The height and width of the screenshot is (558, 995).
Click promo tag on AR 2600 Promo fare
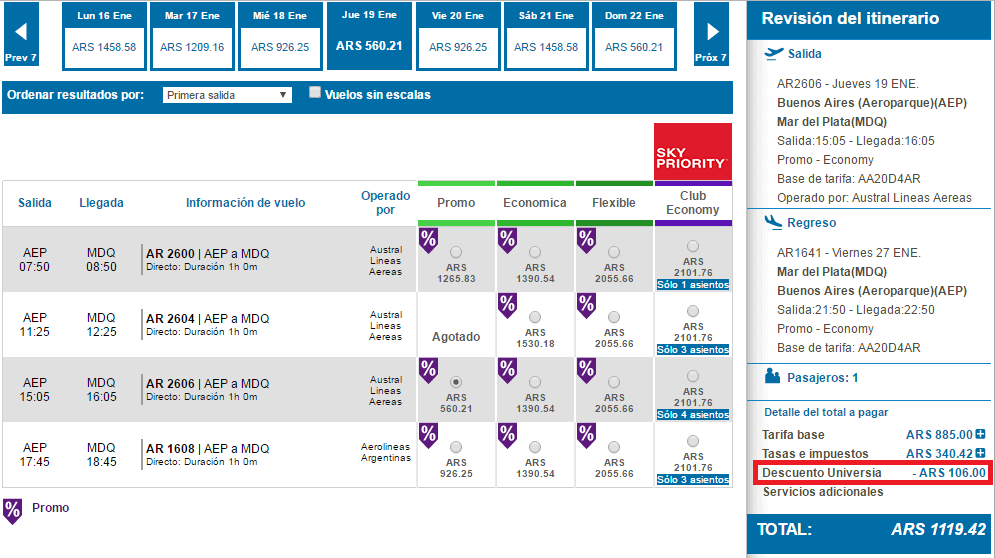[x=428, y=241]
